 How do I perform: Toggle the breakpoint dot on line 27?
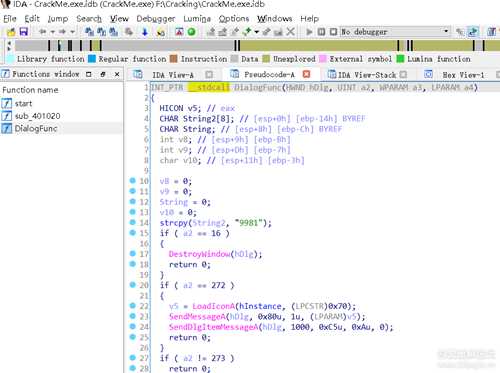click(x=133, y=357)
